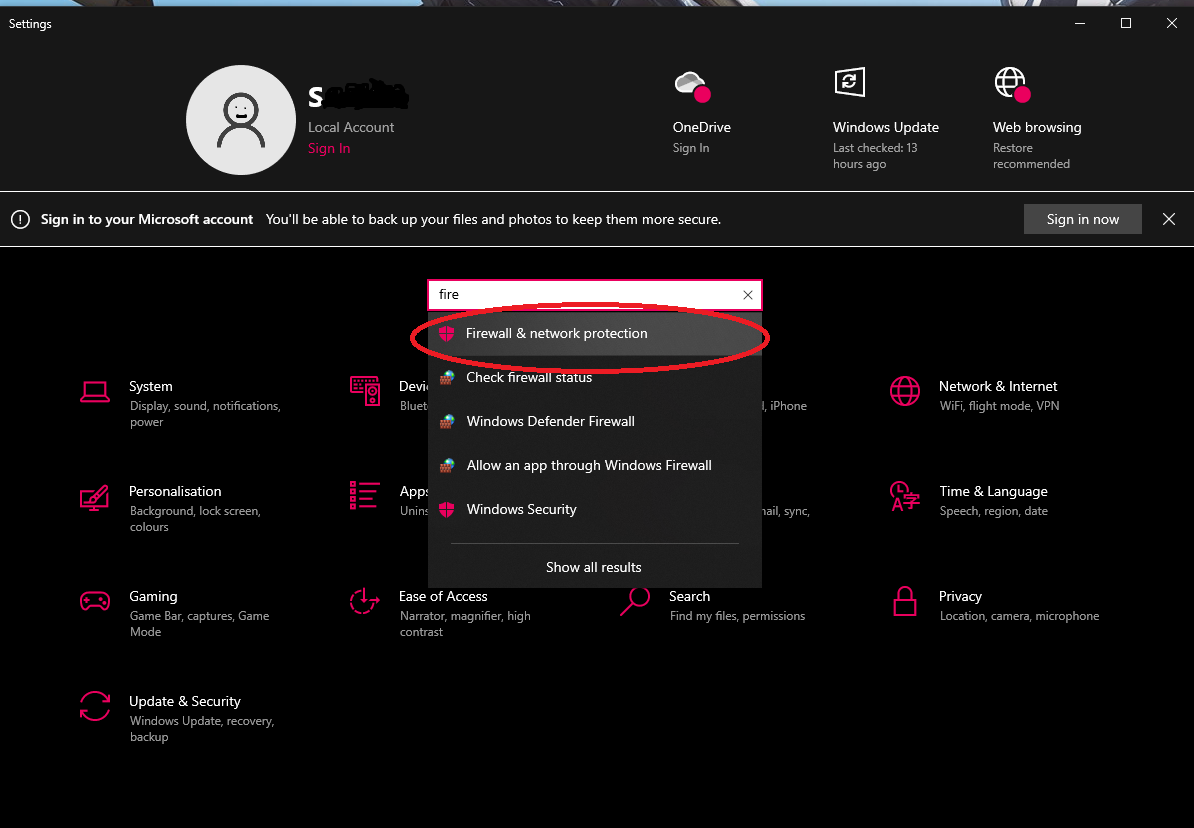Open the System settings laptop icon
Viewport: 1194px width, 828px height.
[94, 392]
